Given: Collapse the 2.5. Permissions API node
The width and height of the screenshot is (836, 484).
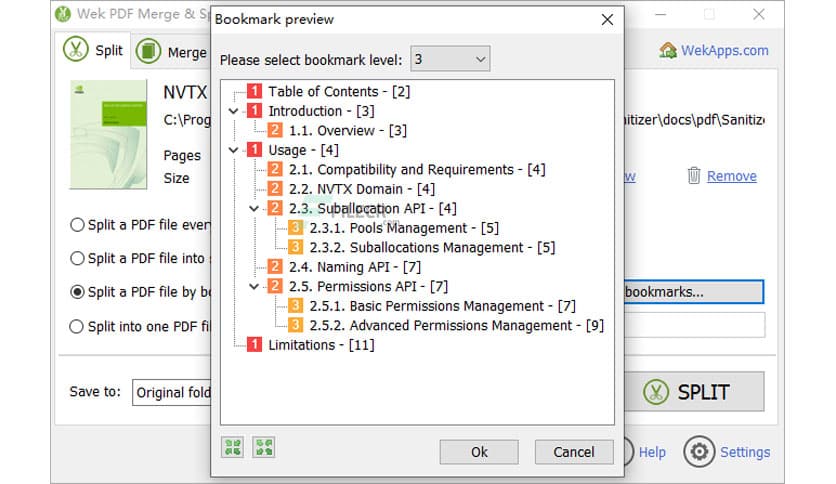Looking at the screenshot, I should point(254,287).
